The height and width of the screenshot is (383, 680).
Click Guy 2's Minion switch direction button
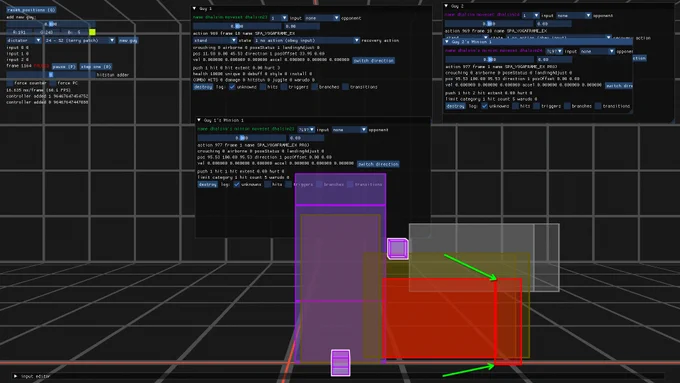pos(619,86)
